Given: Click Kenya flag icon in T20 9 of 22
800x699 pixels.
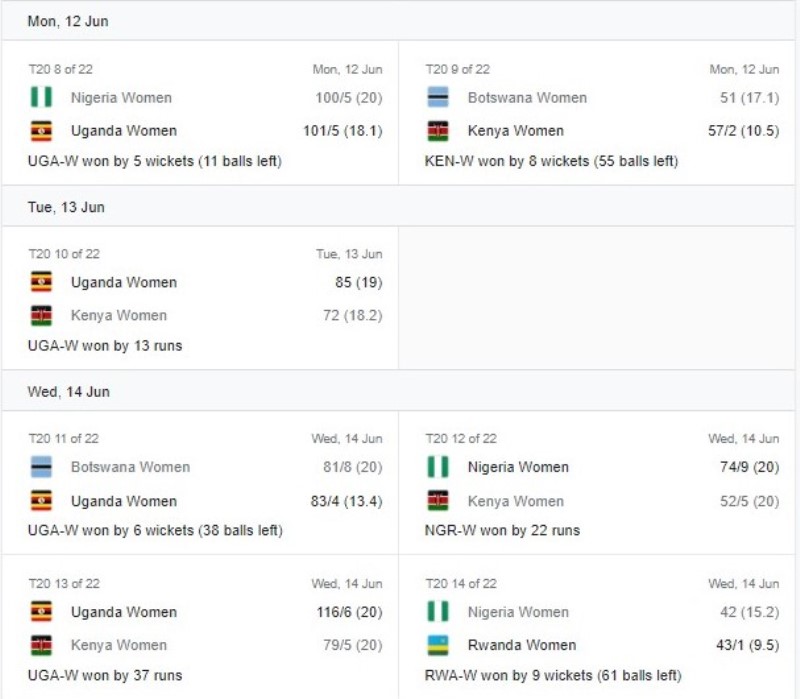Looking at the screenshot, I should (438, 131).
